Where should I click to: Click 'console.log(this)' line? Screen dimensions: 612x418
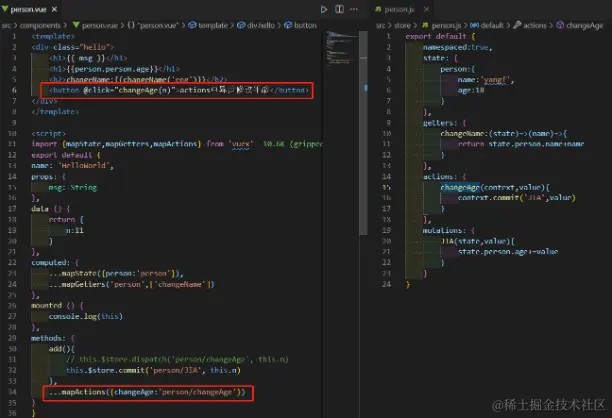(85, 316)
